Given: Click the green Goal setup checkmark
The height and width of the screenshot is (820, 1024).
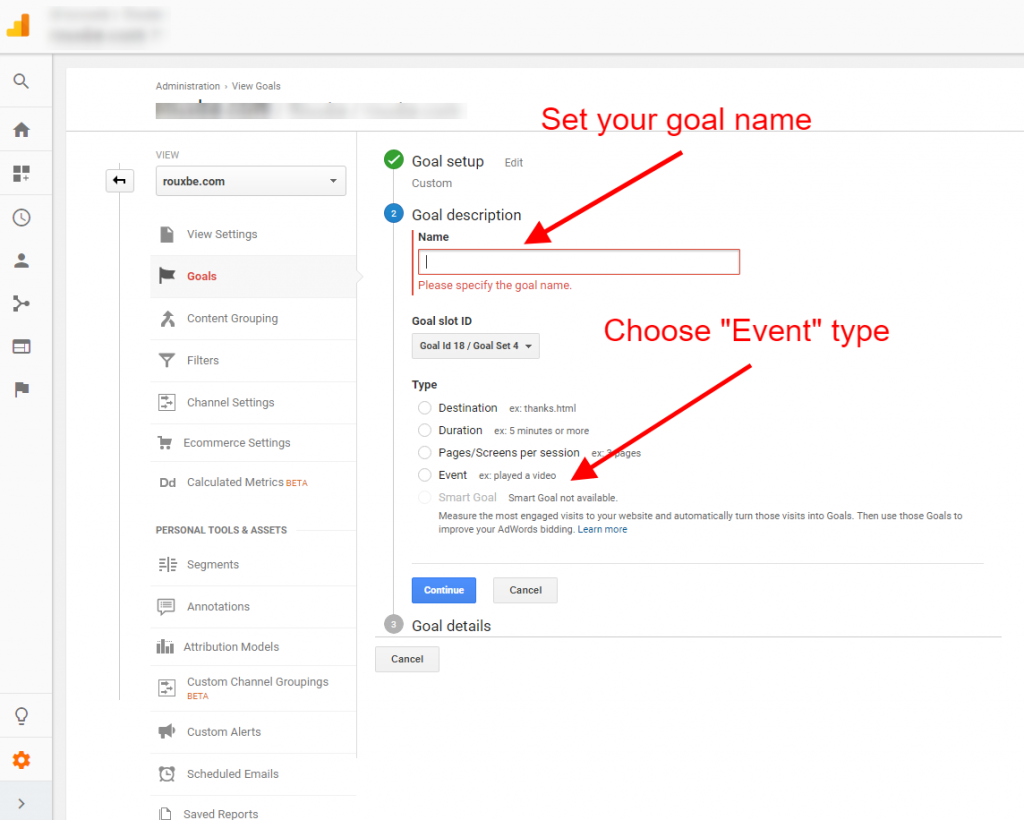Looking at the screenshot, I should click(394, 159).
